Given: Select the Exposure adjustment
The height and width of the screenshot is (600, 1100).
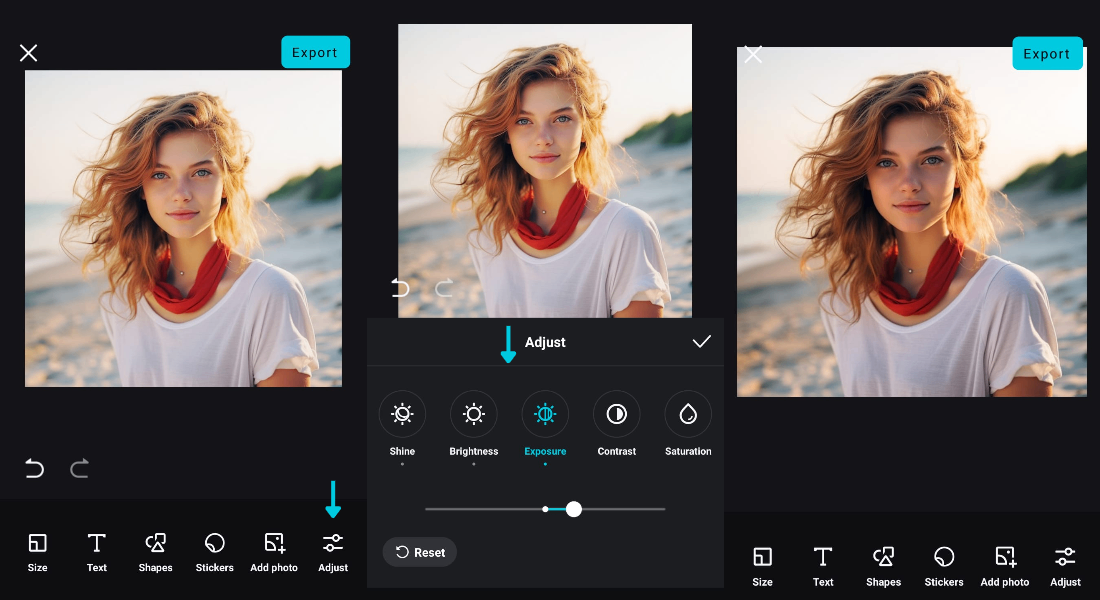Looking at the screenshot, I should pos(545,424).
